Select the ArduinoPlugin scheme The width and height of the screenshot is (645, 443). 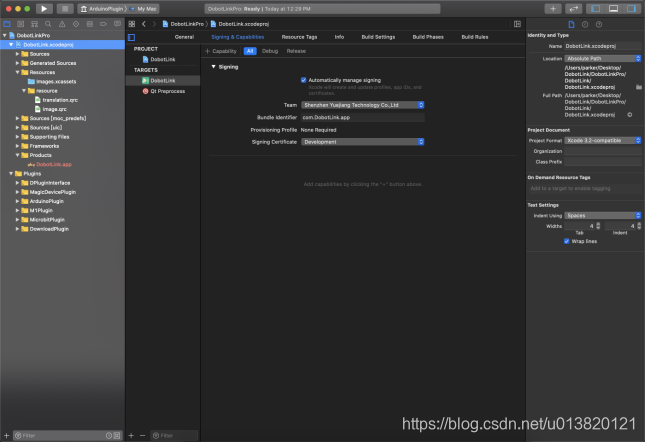tap(103, 9)
